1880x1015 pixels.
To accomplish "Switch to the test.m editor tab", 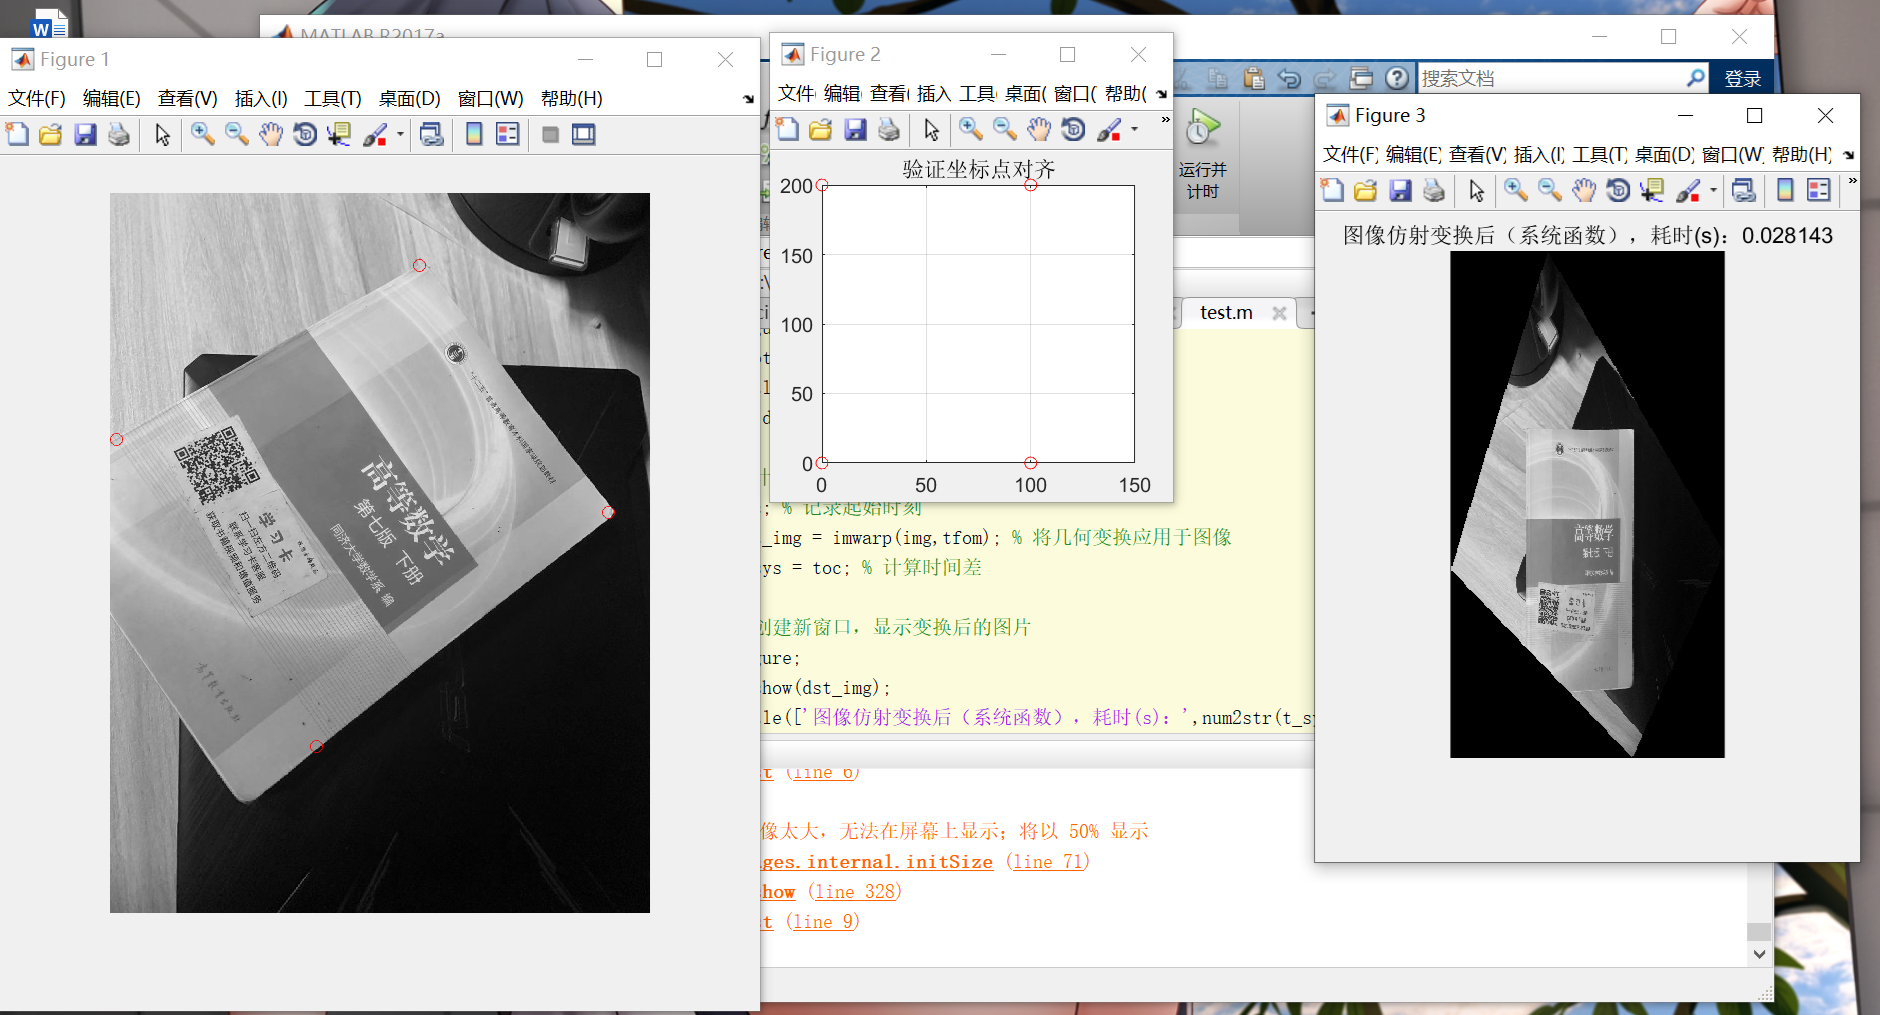I will [x=1225, y=312].
